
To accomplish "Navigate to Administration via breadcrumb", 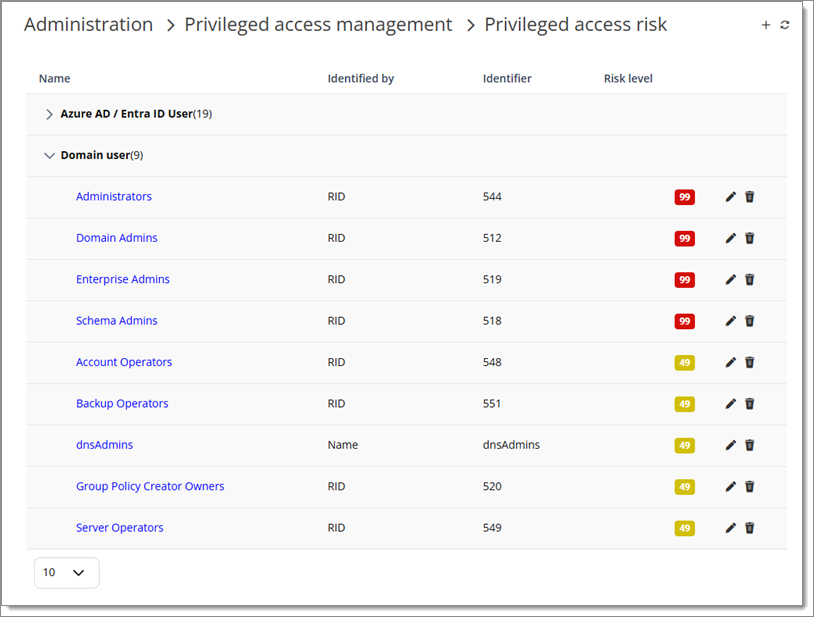I will click(88, 24).
